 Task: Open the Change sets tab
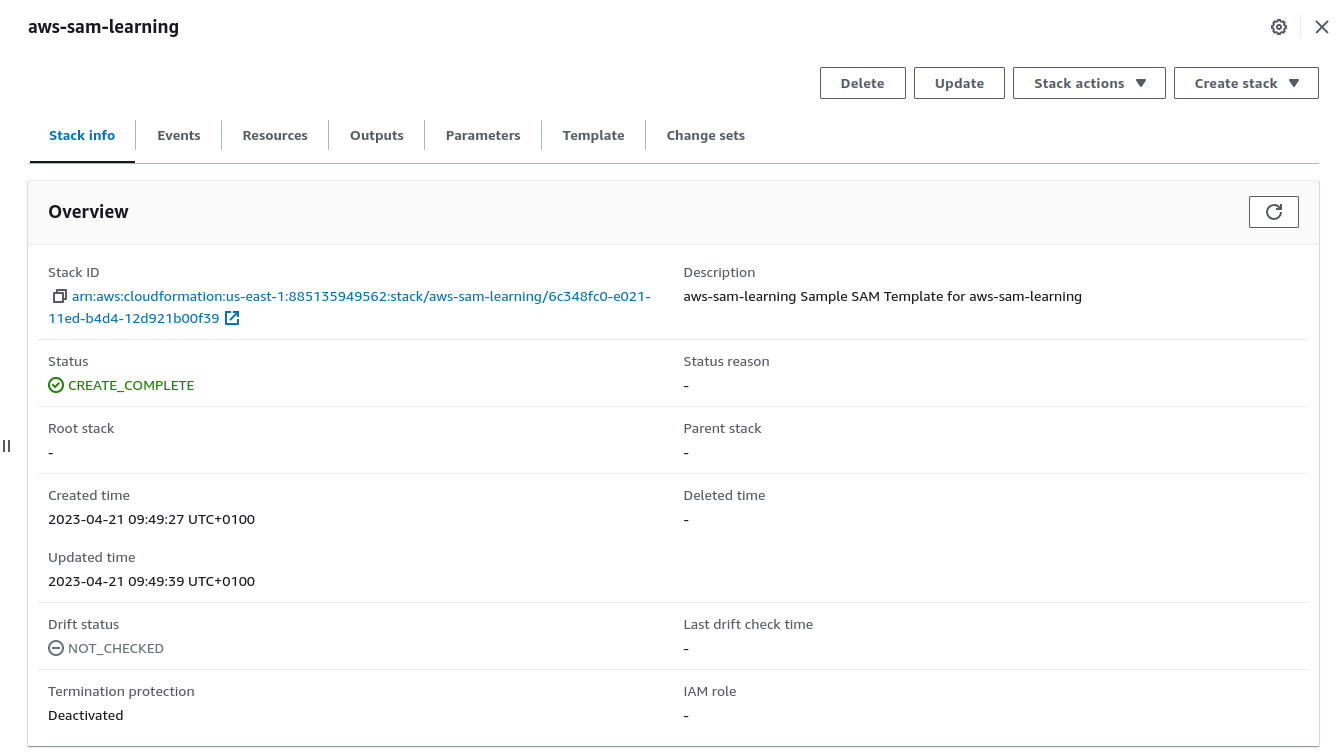[705, 136]
